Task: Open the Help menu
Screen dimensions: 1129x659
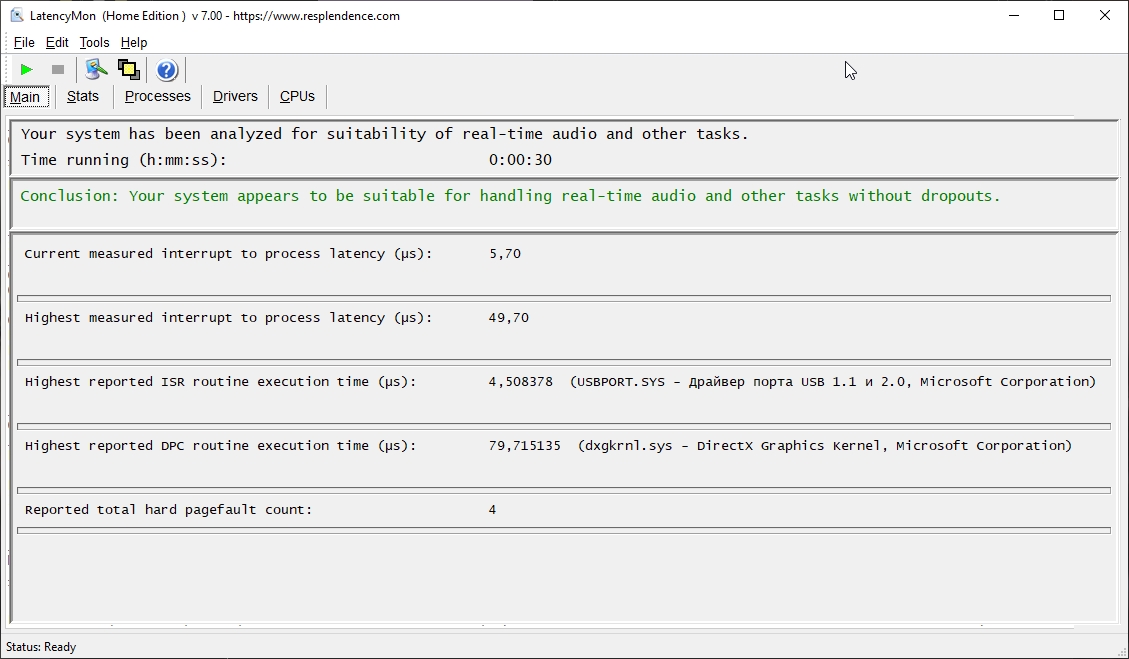Action: (x=134, y=42)
